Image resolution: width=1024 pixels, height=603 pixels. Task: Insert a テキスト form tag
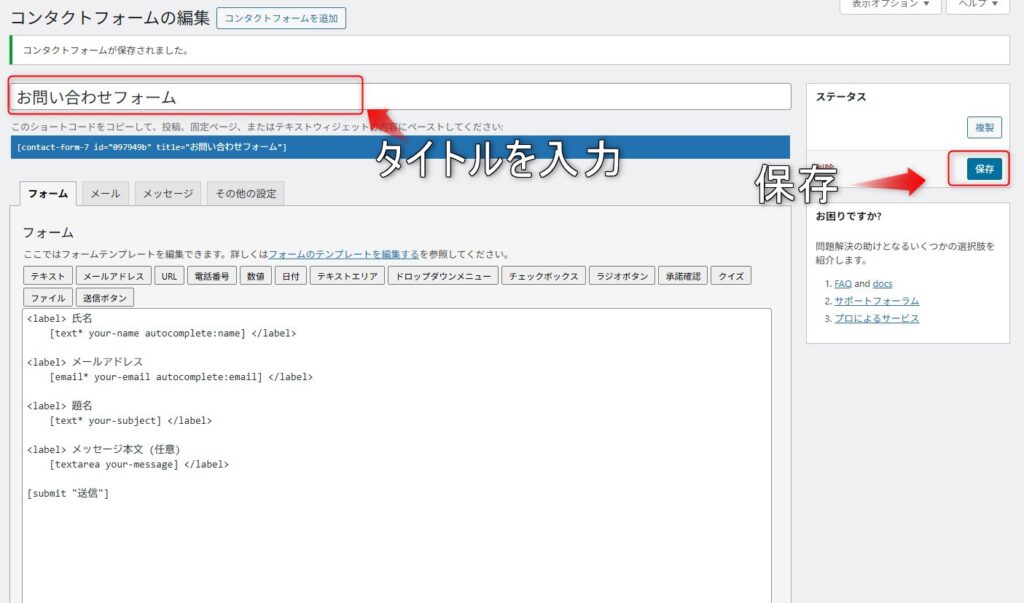(x=48, y=276)
